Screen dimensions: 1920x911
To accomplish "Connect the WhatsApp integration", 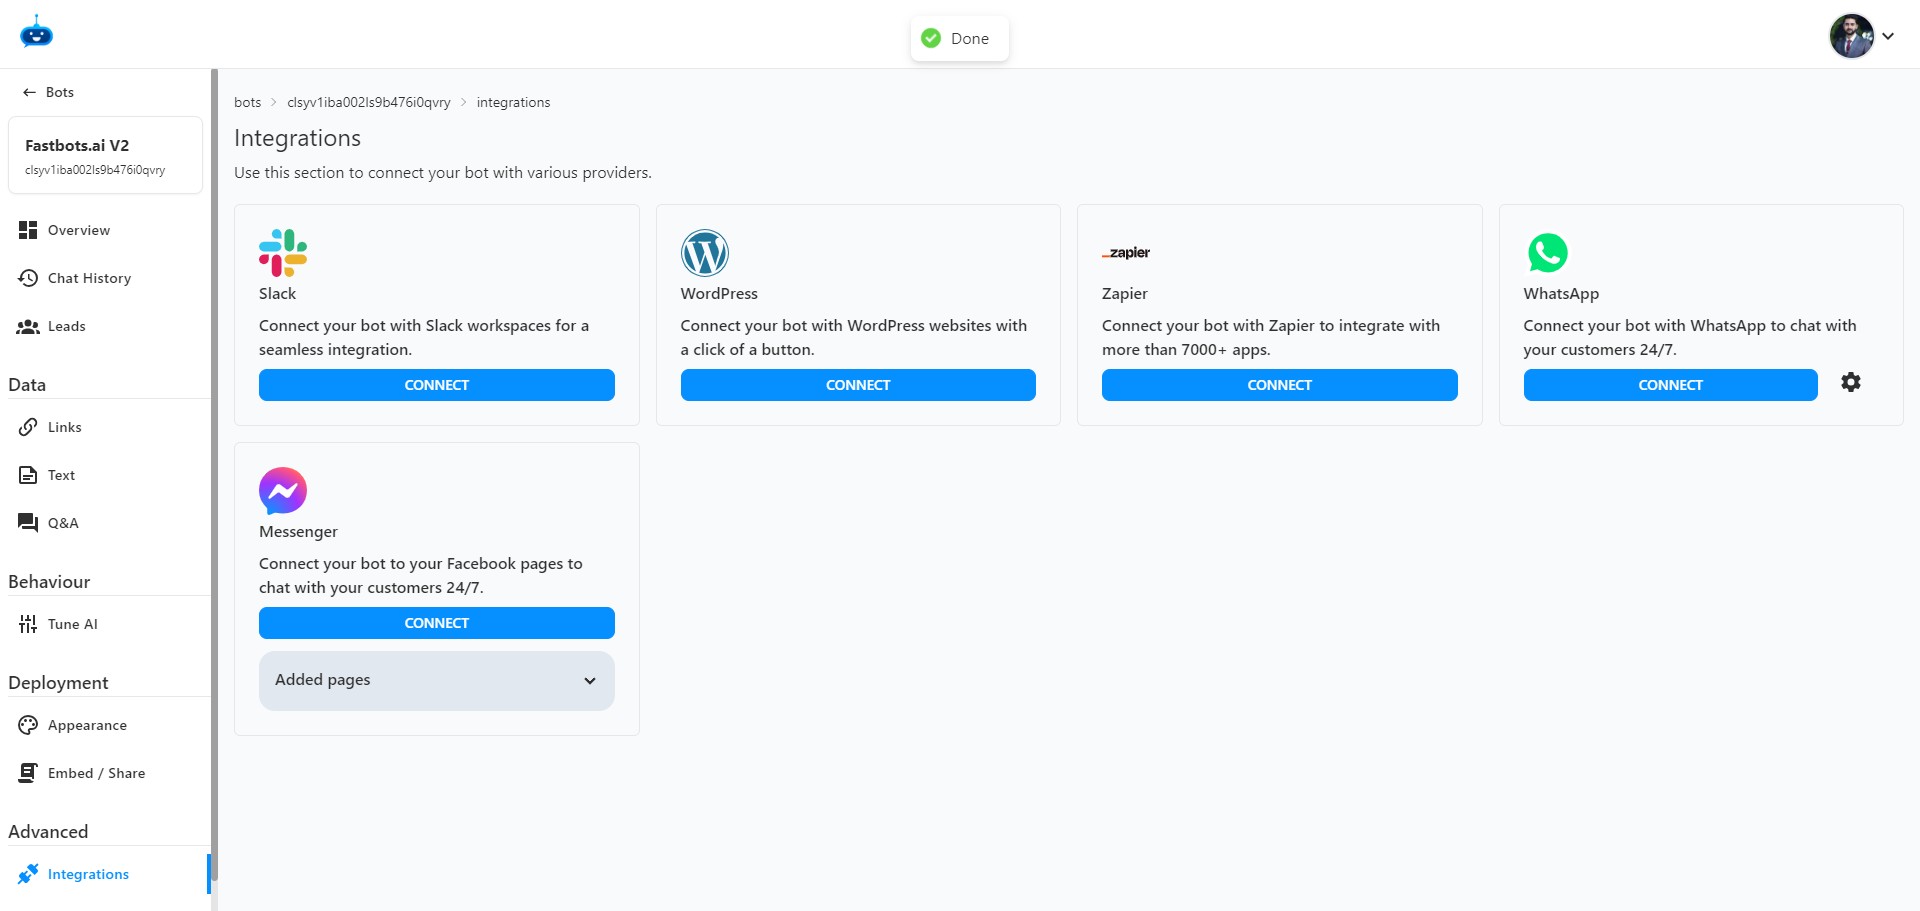I will click(x=1670, y=385).
